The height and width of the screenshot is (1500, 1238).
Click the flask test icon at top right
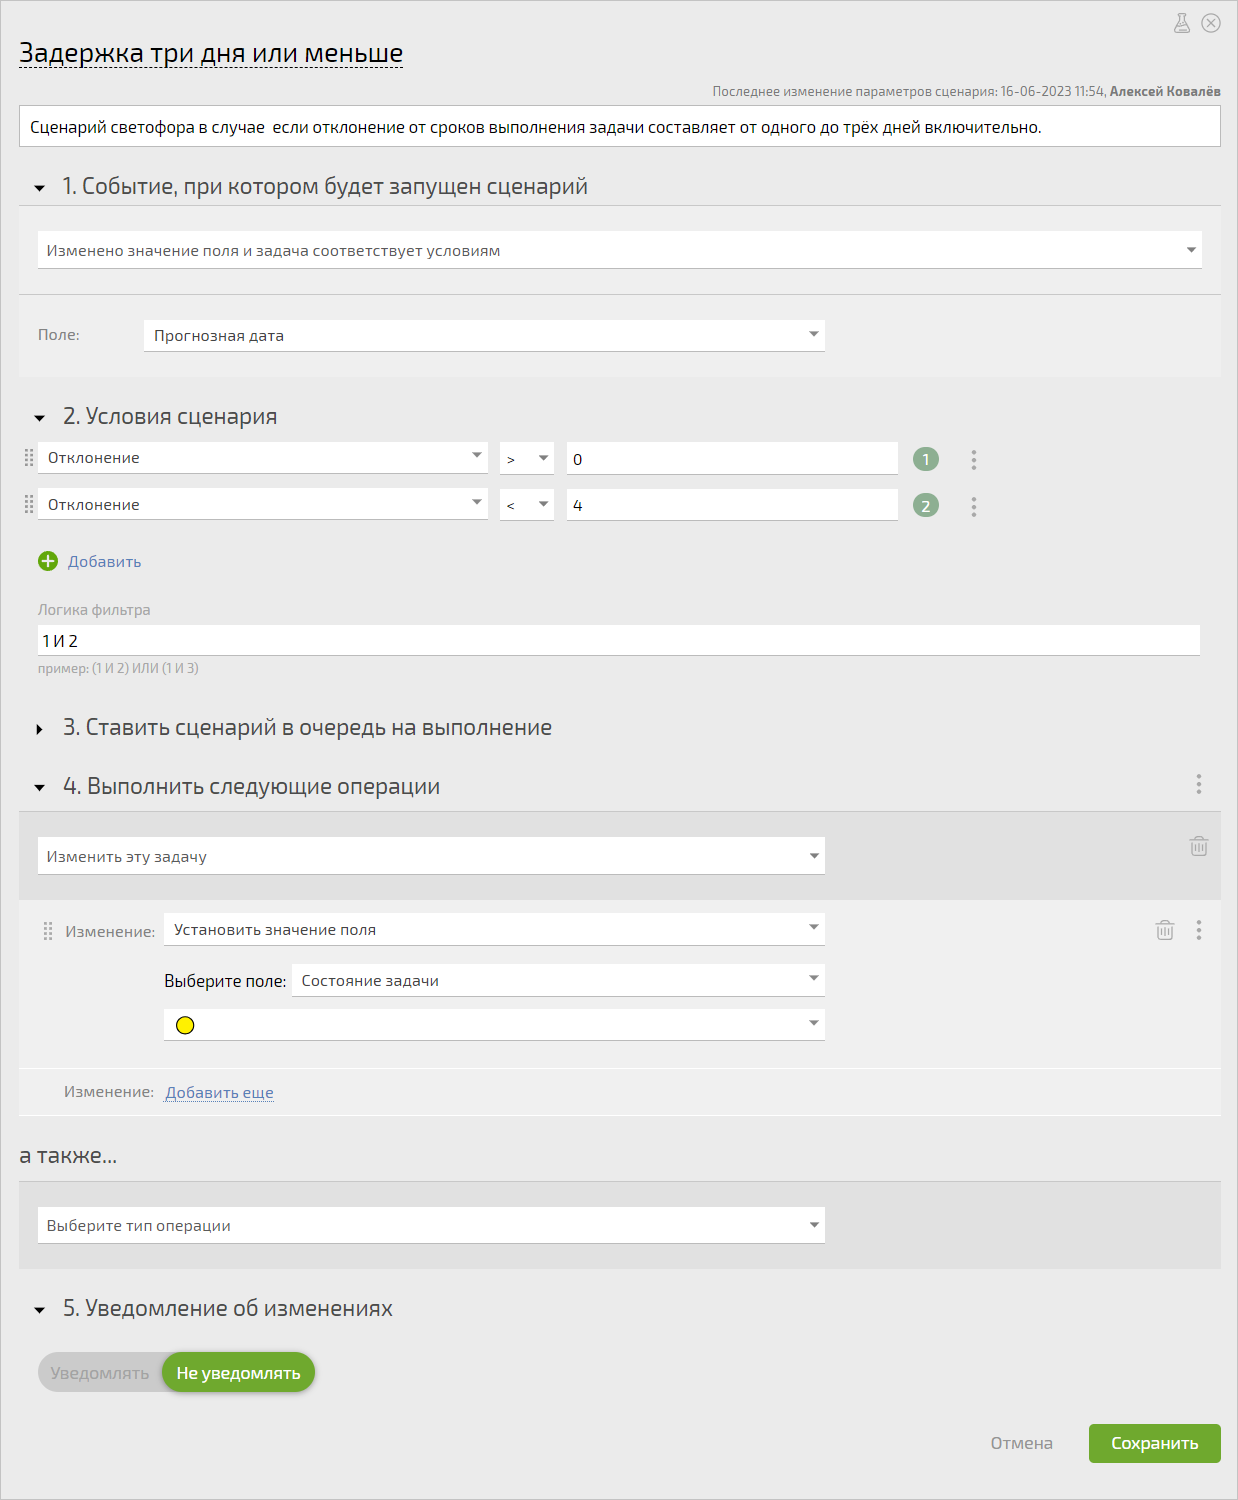tap(1182, 23)
